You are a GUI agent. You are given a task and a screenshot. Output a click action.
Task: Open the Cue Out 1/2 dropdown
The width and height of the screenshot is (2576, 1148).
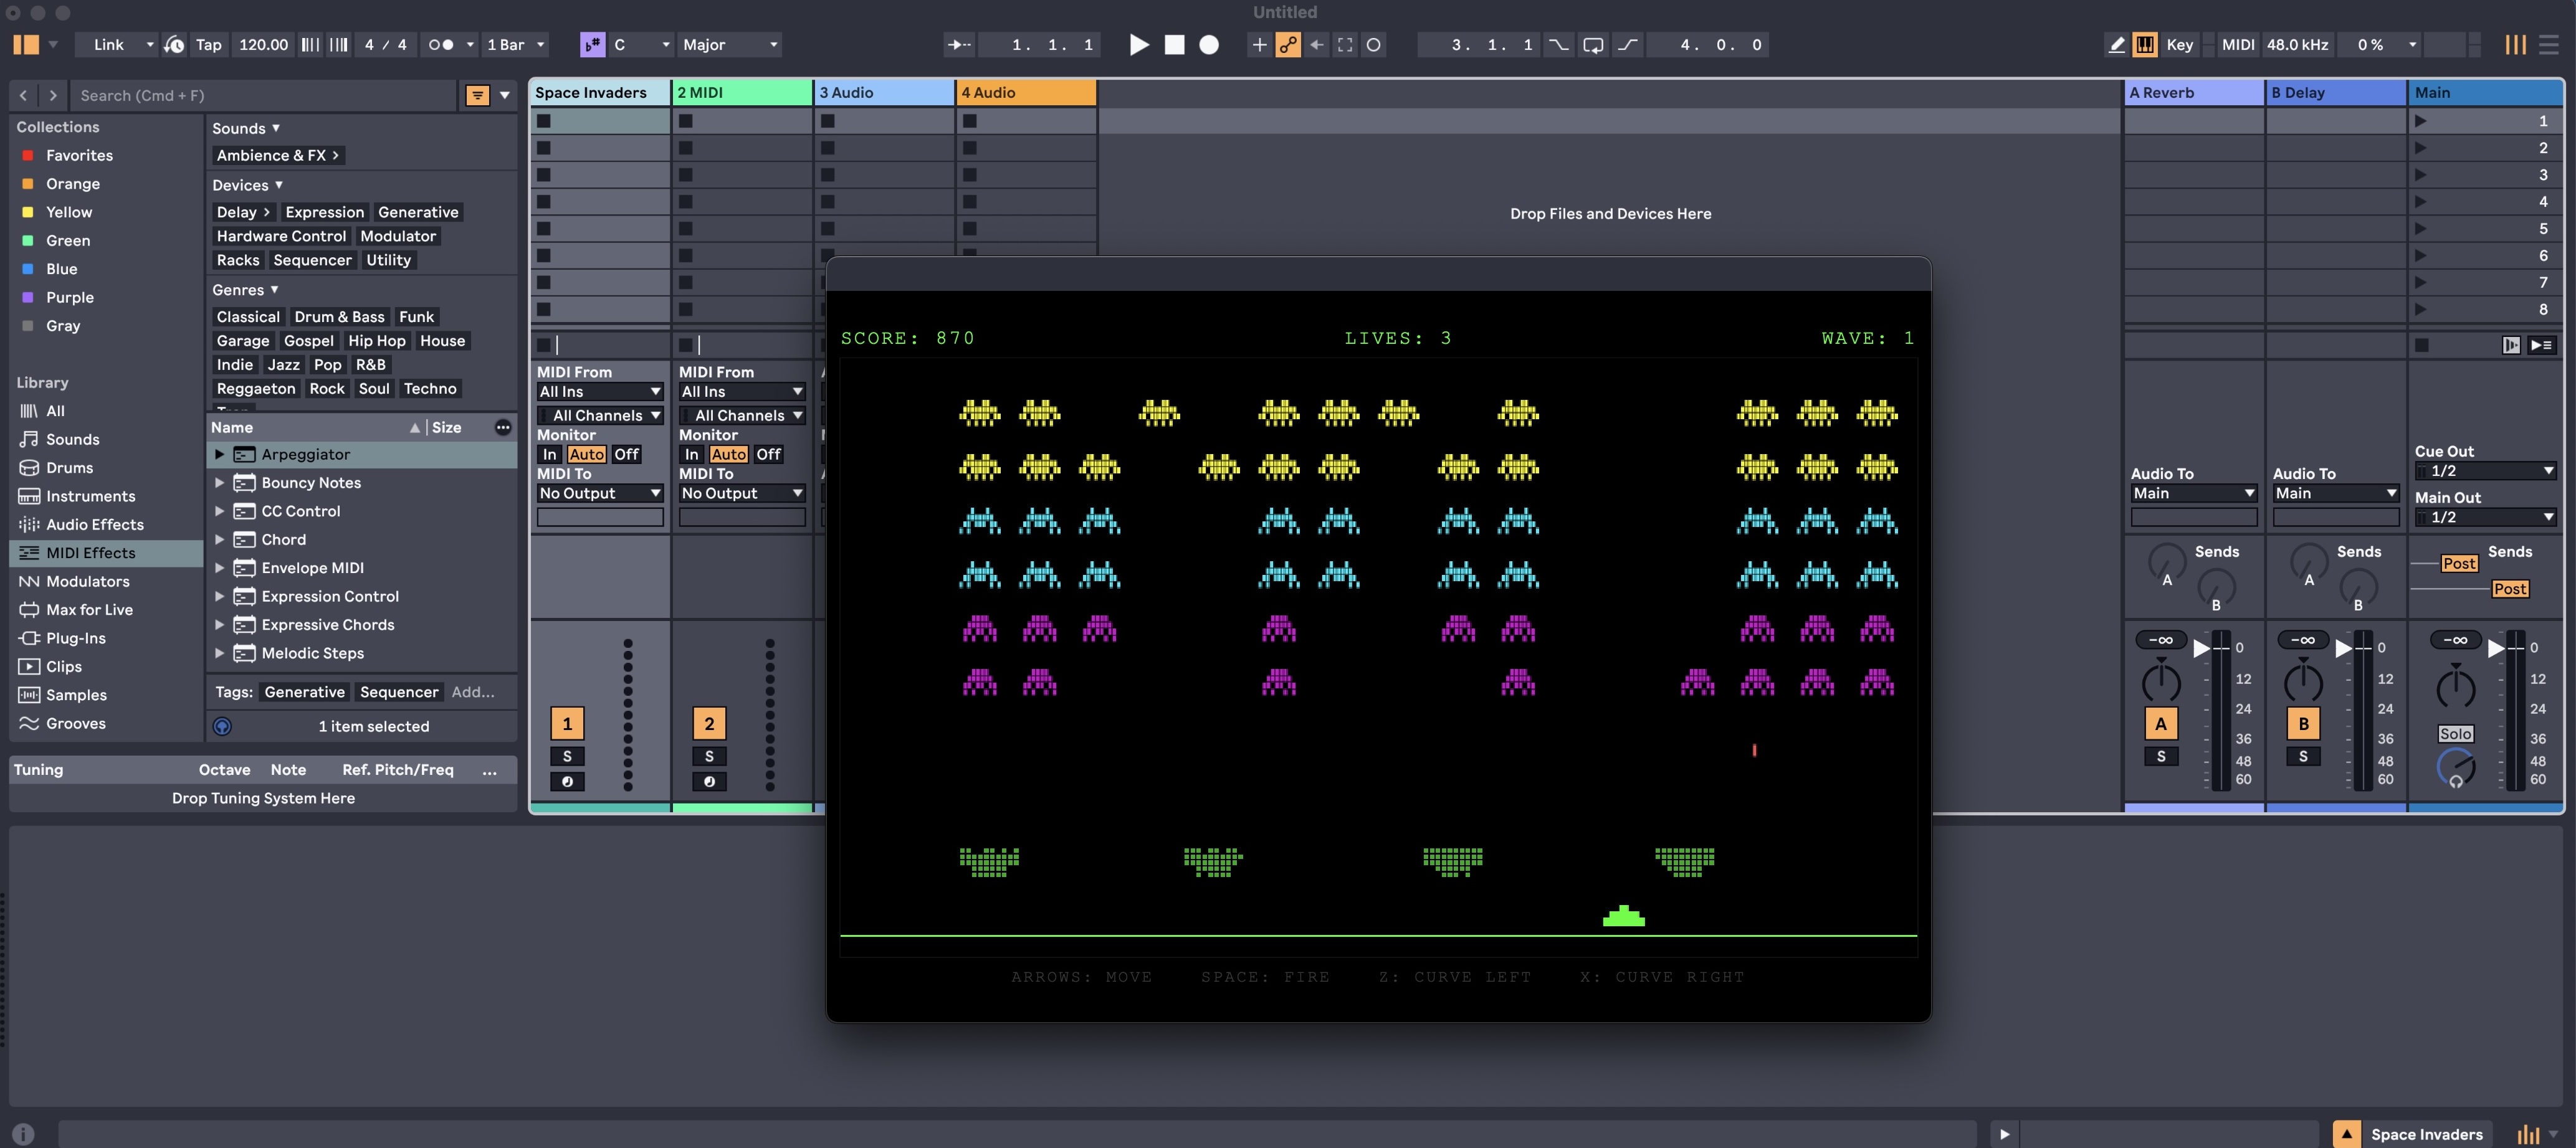pos(2486,471)
